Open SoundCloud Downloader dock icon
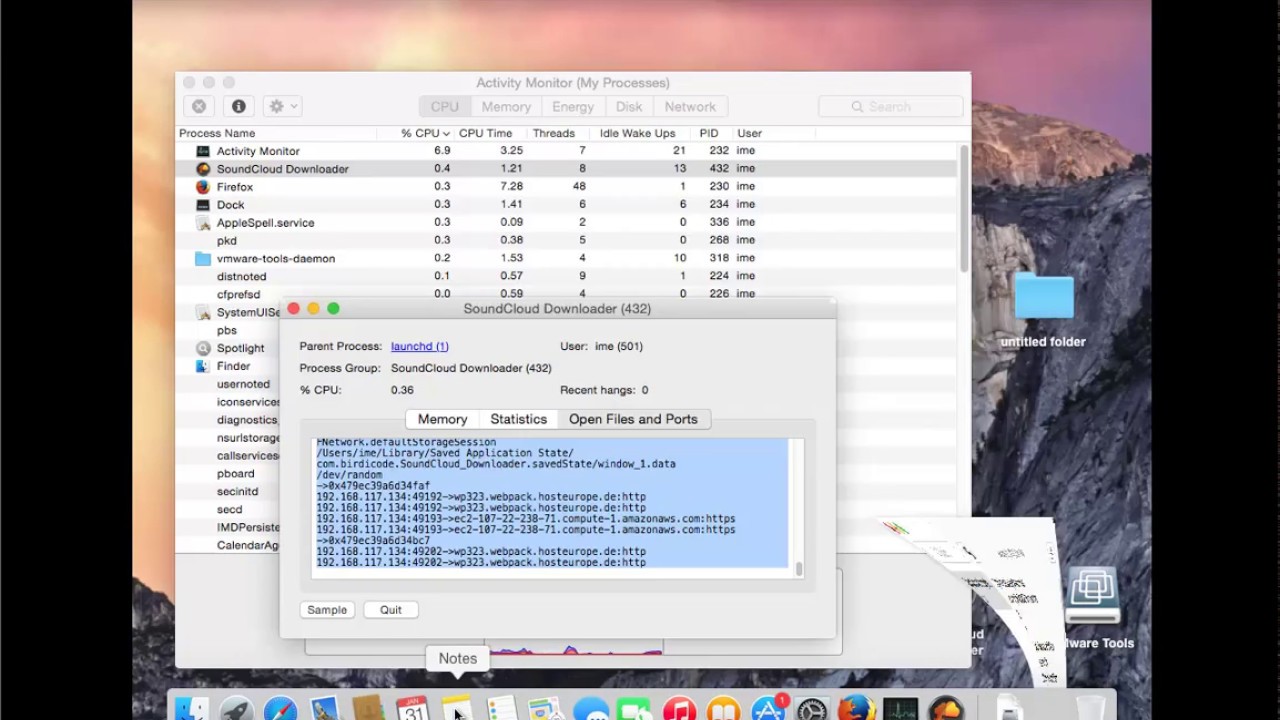1280x720 pixels. [945, 709]
